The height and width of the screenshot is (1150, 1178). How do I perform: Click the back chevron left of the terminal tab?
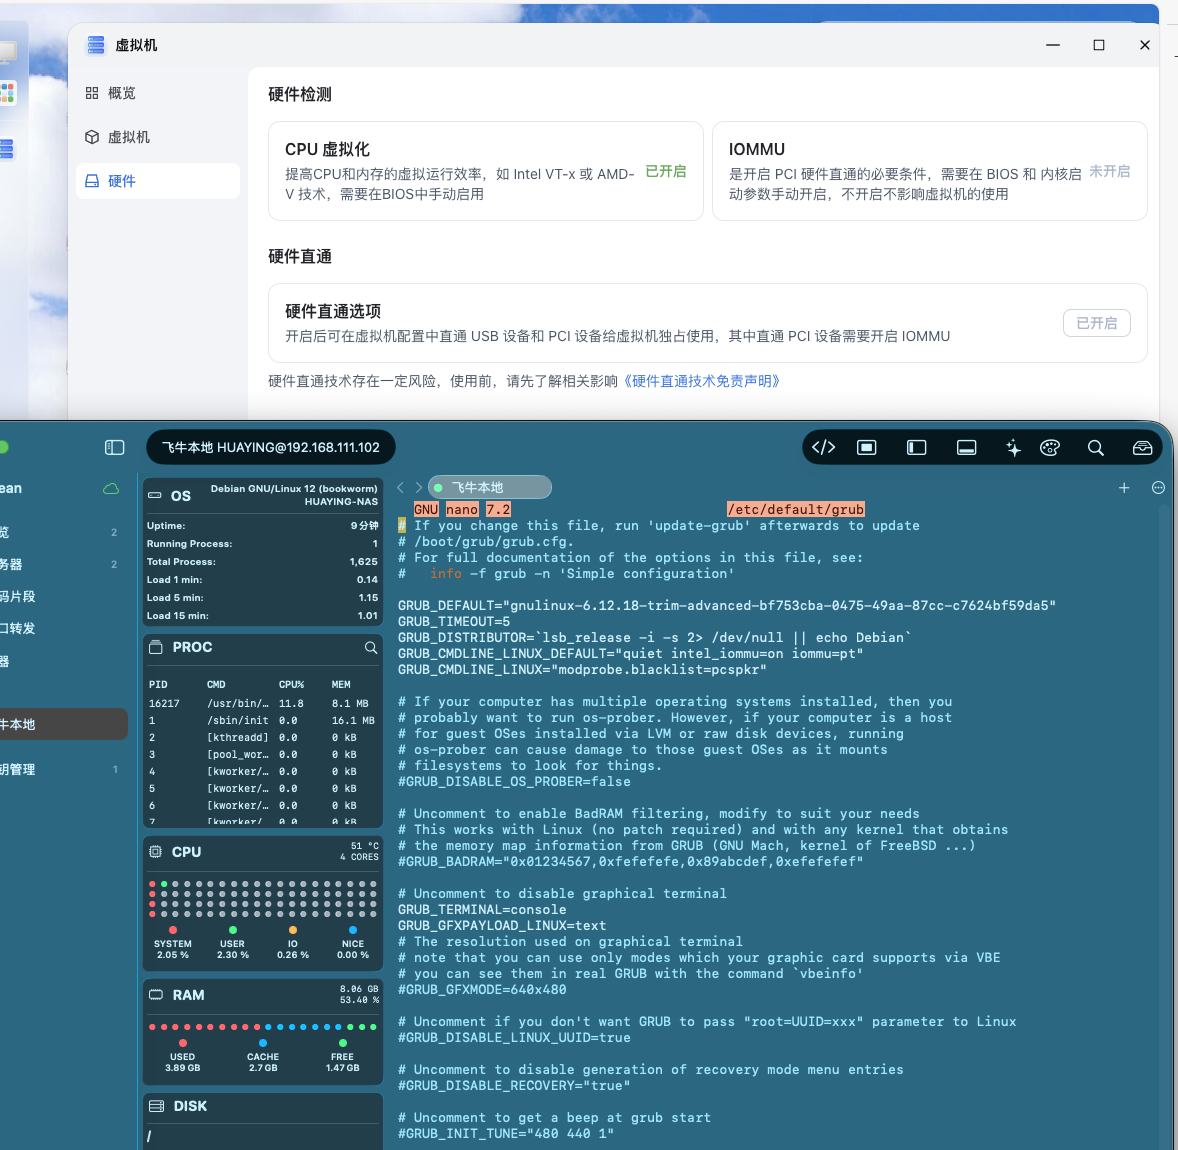coord(400,487)
